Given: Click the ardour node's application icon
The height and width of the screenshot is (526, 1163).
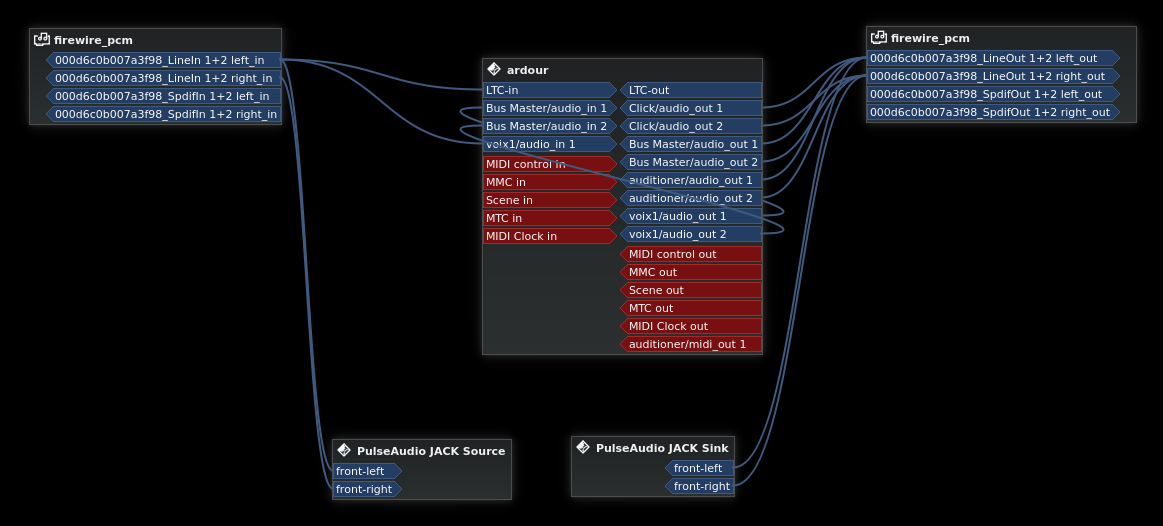Looking at the screenshot, I should click(x=494, y=69).
